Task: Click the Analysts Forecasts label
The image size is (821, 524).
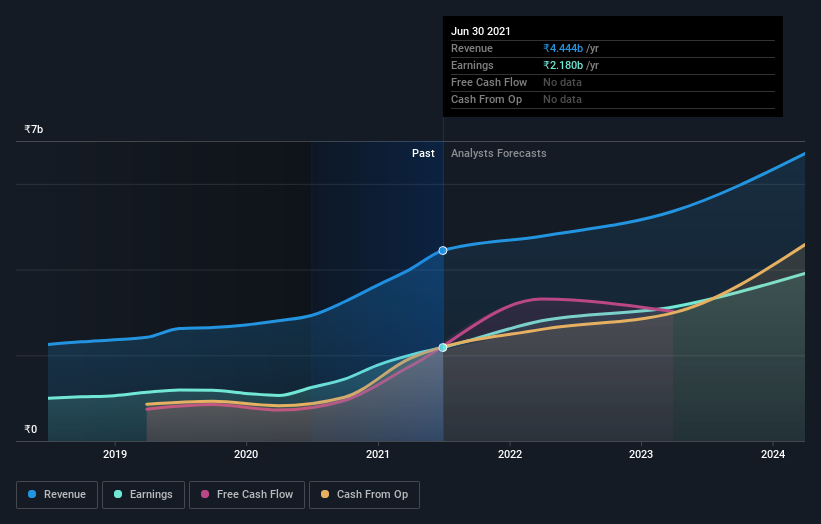Action: pos(498,153)
